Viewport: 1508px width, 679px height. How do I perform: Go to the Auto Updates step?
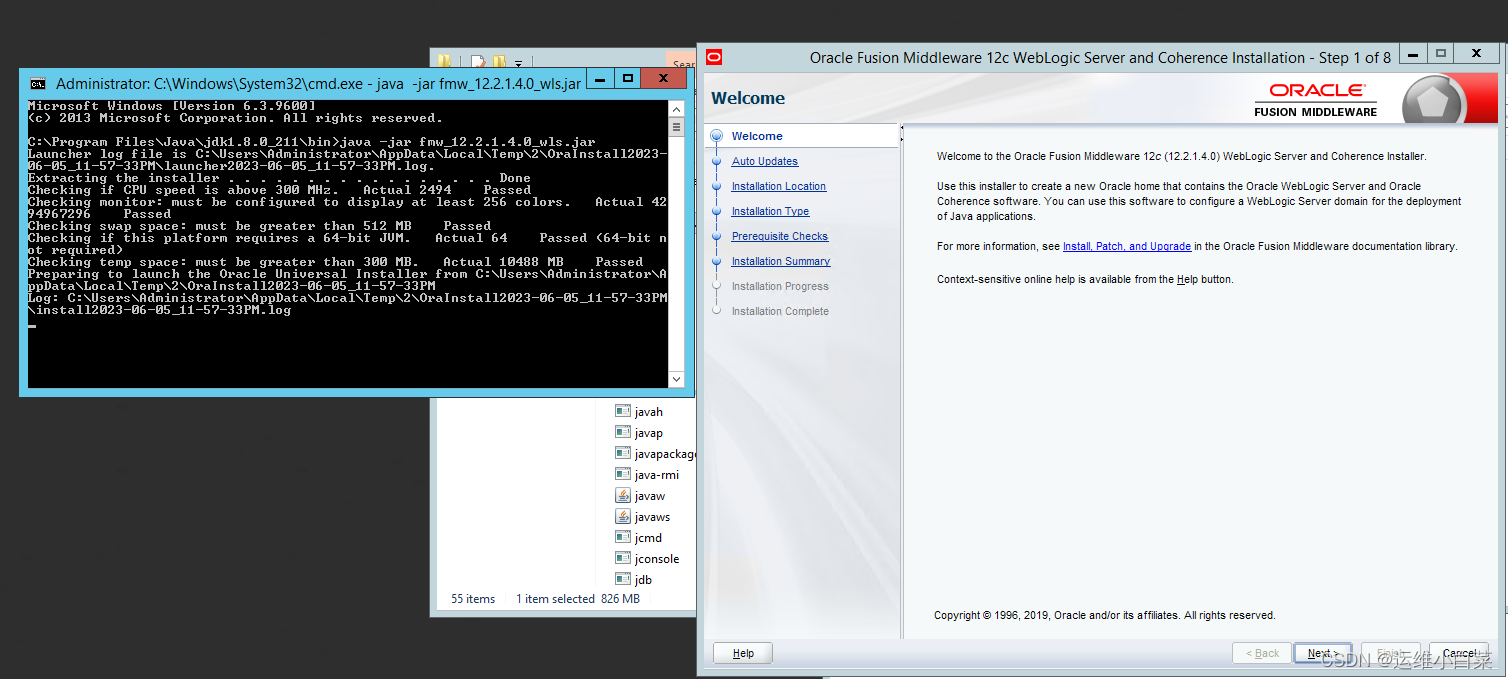764,161
